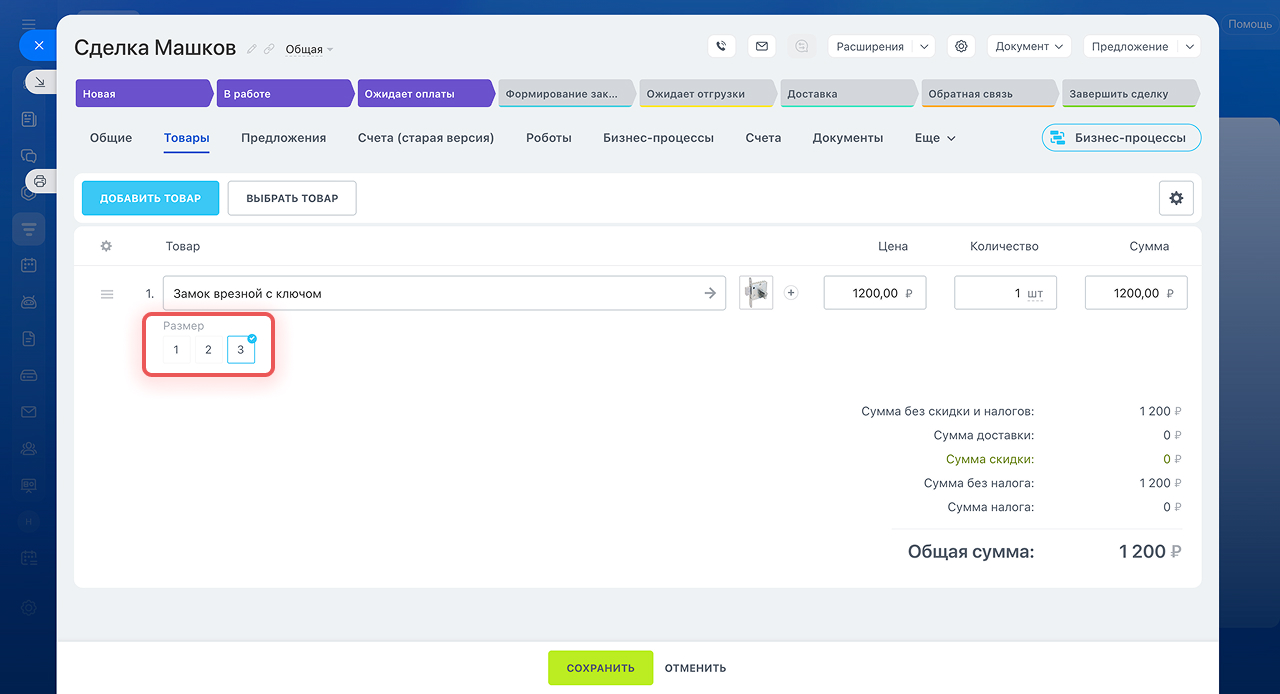Copy deal link via chain icon
This screenshot has height=694, width=1280.
tap(269, 49)
